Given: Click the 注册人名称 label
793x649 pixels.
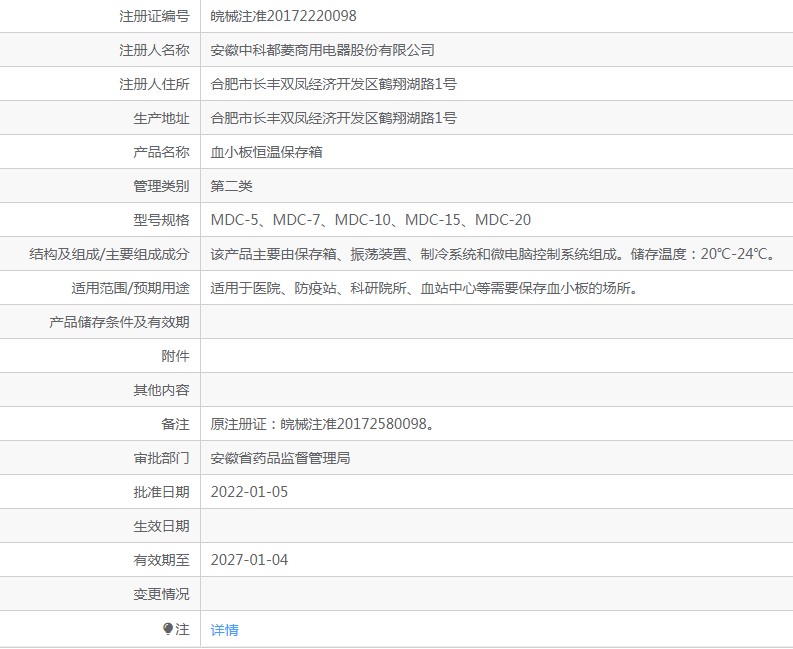Looking at the screenshot, I should (x=154, y=50).
